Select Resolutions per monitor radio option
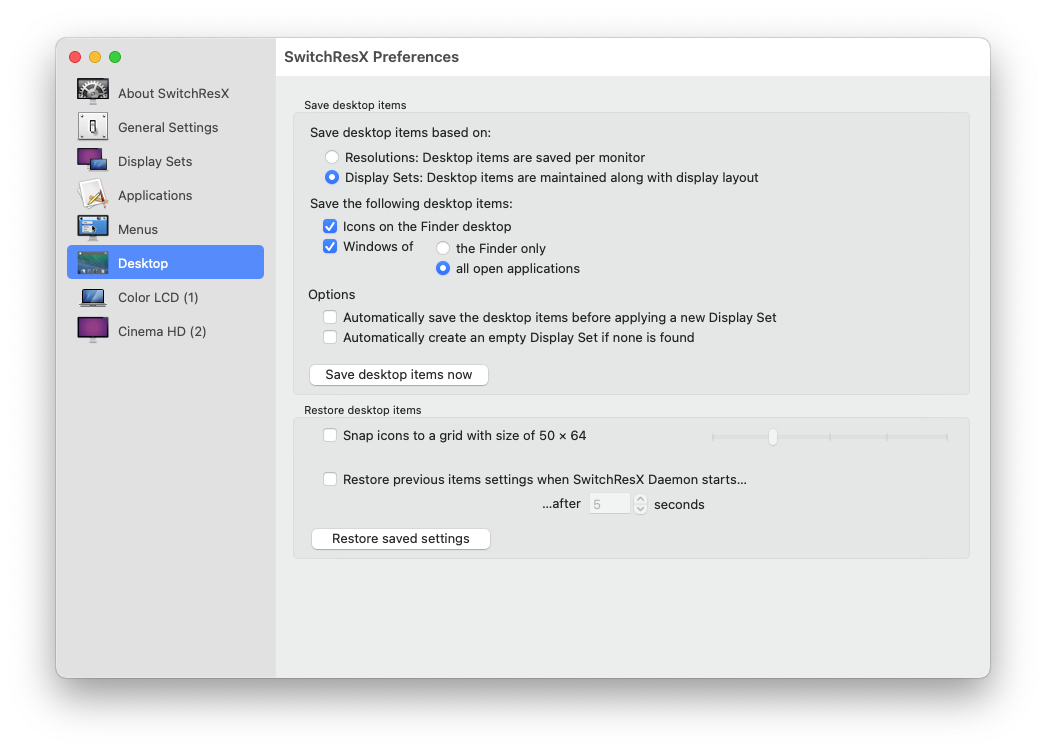This screenshot has width=1046, height=752. (x=332, y=157)
